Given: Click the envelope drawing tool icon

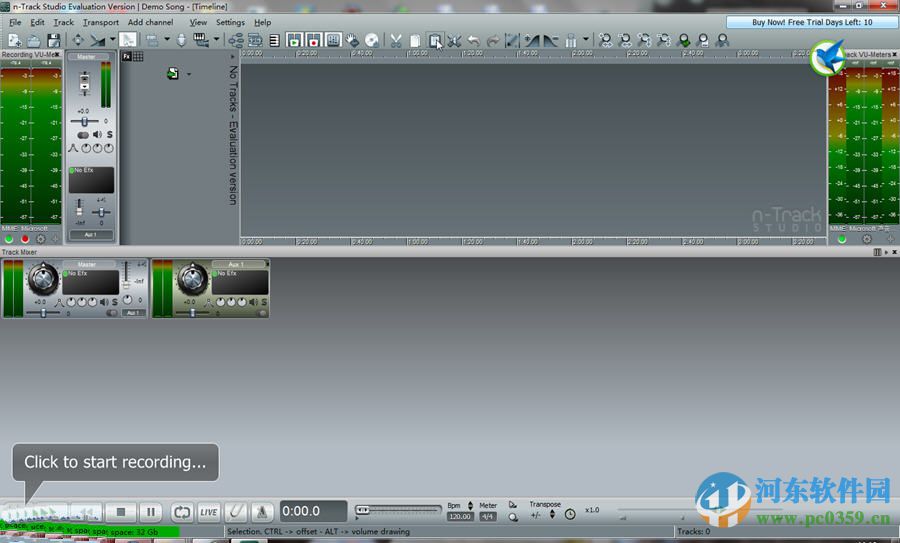Looking at the screenshot, I should [x=98, y=40].
